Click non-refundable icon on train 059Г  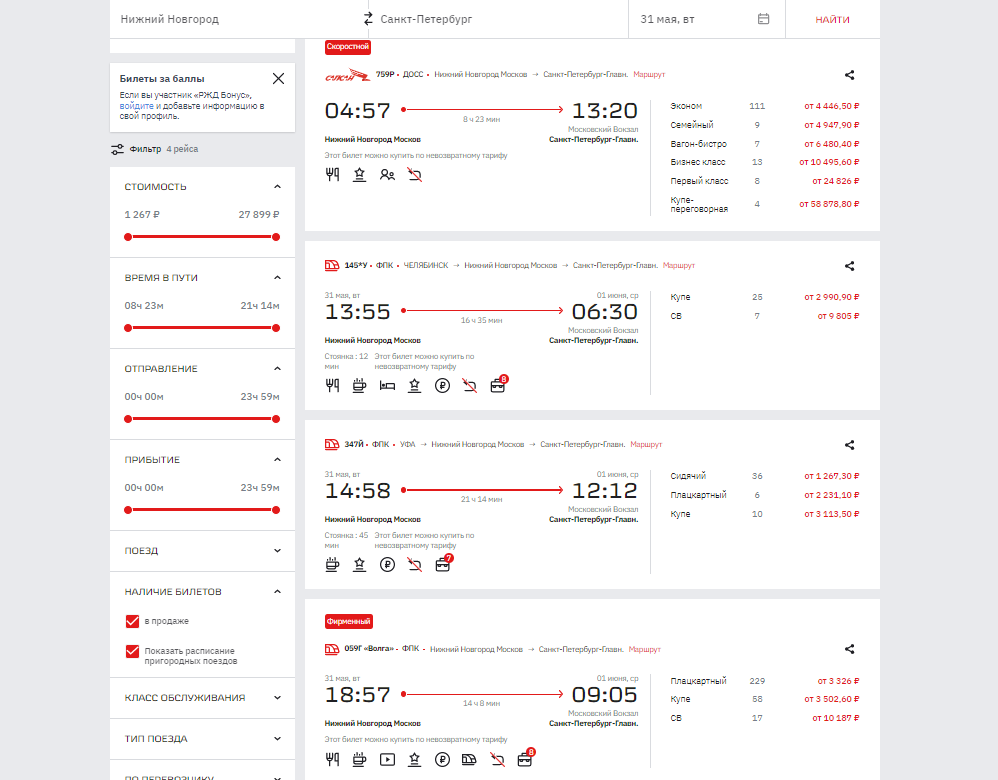click(x=497, y=759)
